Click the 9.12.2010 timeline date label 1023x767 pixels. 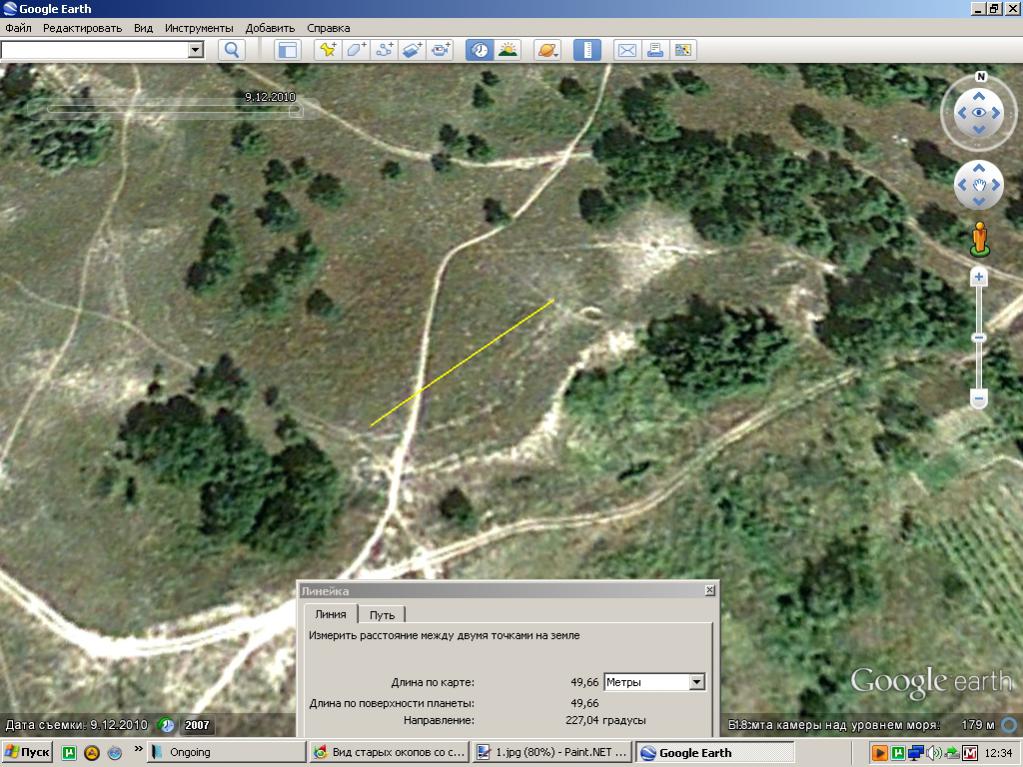[270, 97]
